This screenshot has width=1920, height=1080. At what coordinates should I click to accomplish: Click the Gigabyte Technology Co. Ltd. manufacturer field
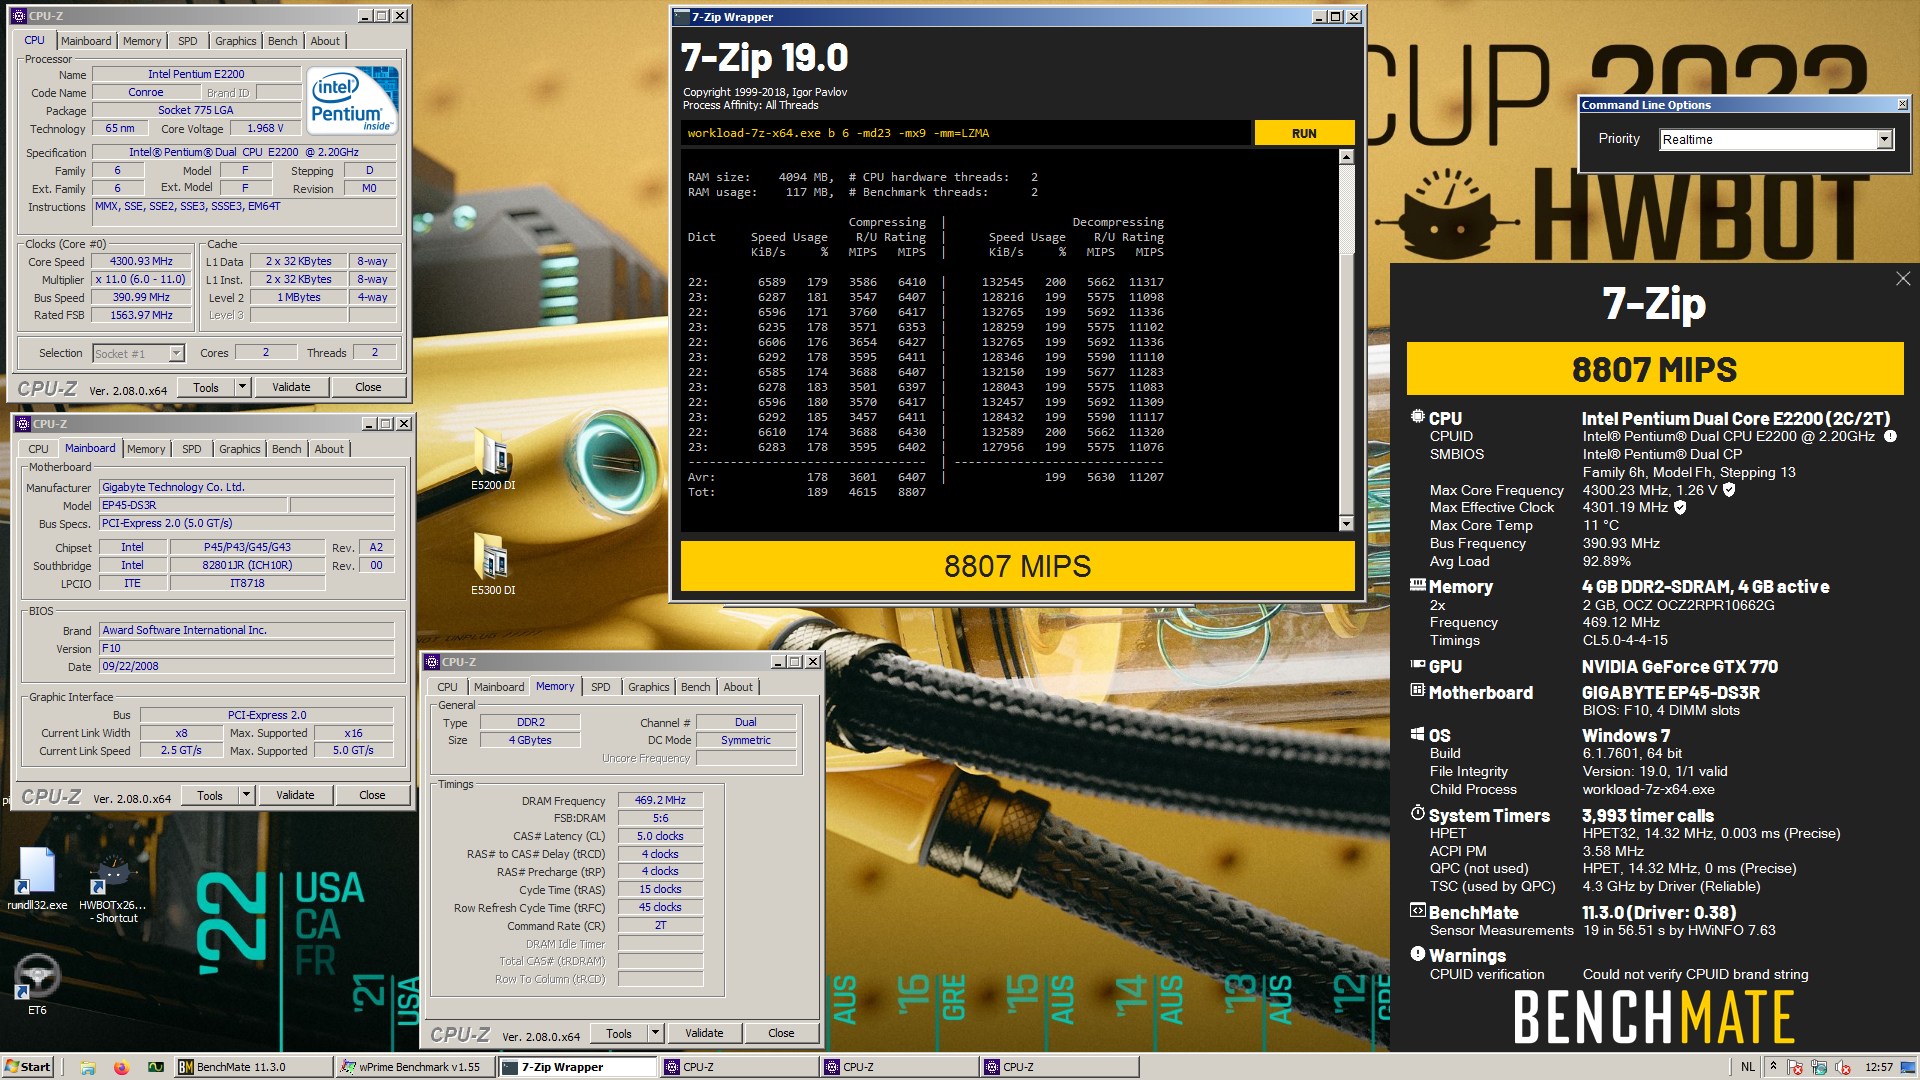click(x=247, y=487)
